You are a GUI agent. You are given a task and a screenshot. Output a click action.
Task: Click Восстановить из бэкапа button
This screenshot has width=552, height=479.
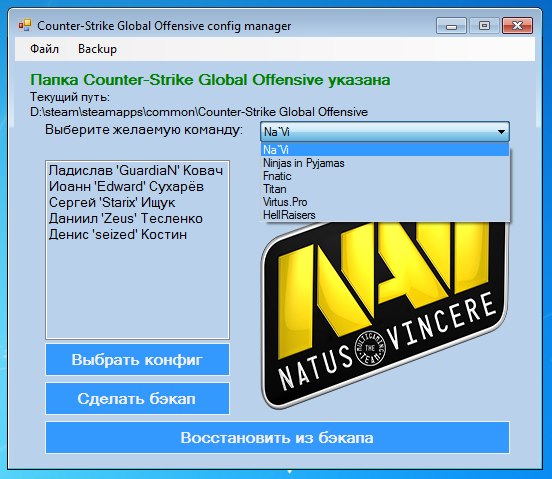click(x=277, y=438)
